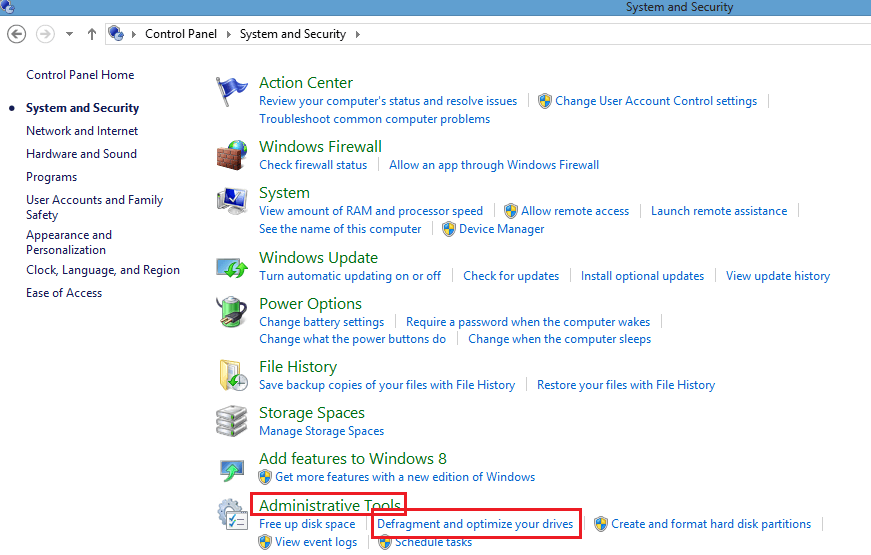871x555 pixels.
Task: Click Allow remote access
Action: coord(575,211)
